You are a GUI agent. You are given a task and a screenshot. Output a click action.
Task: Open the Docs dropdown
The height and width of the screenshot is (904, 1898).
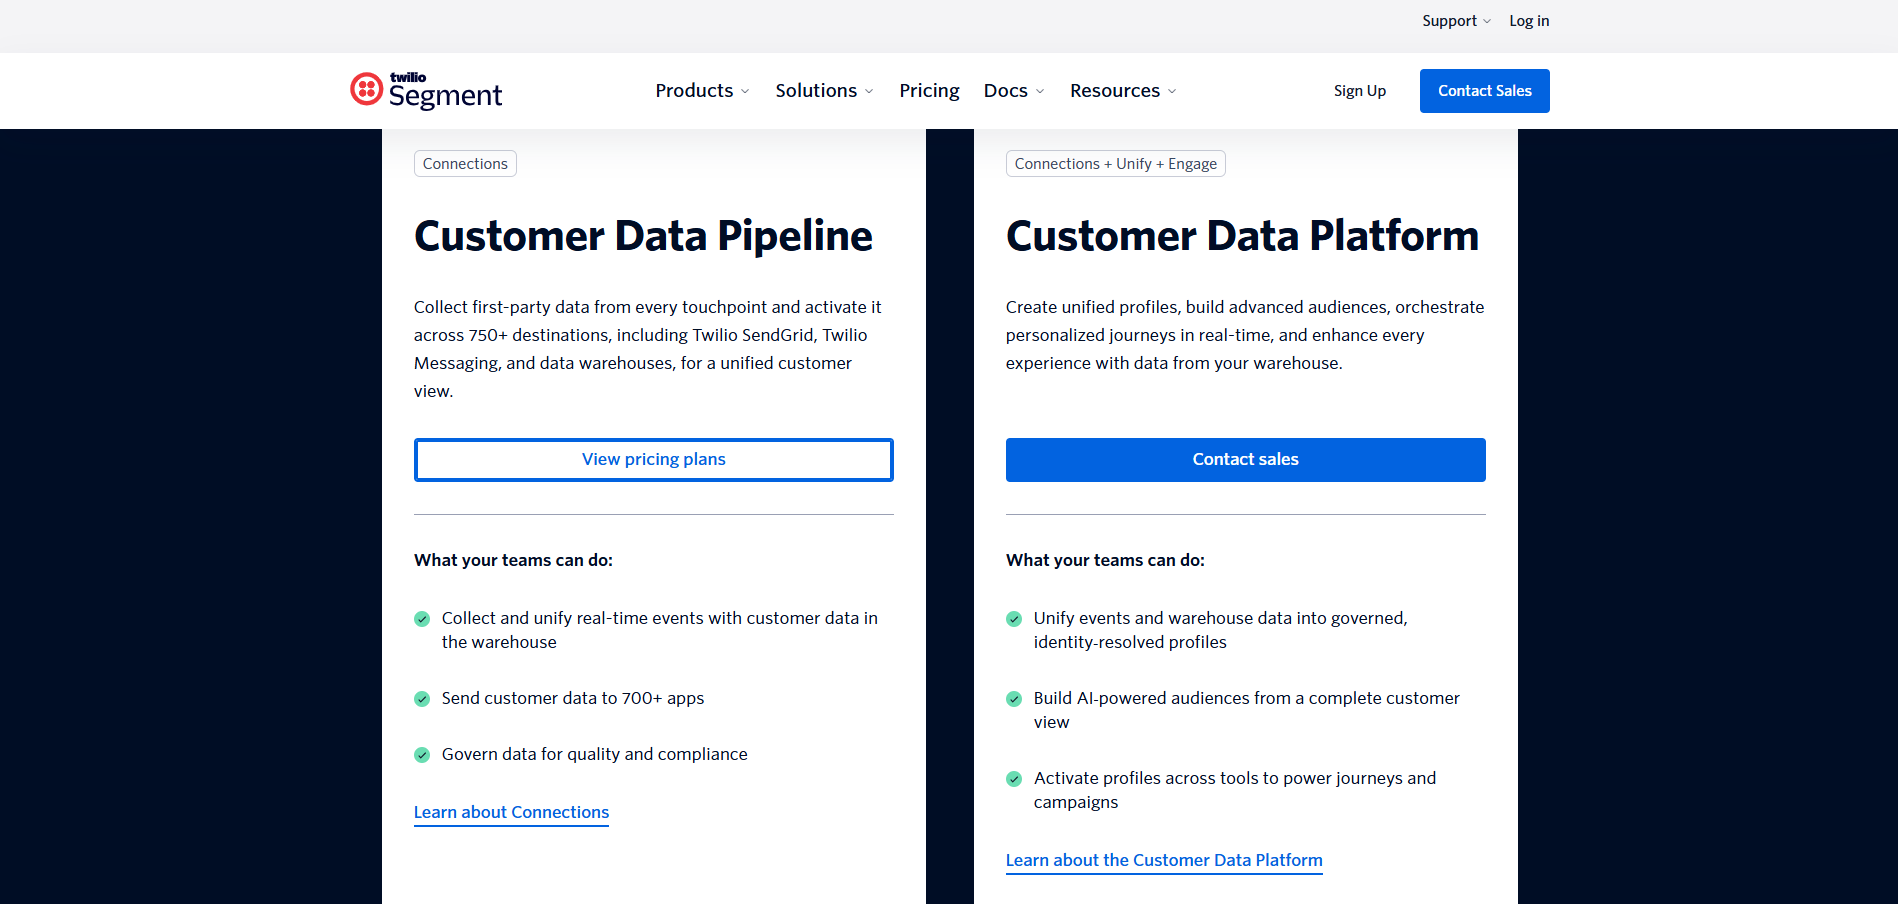click(x=1012, y=90)
